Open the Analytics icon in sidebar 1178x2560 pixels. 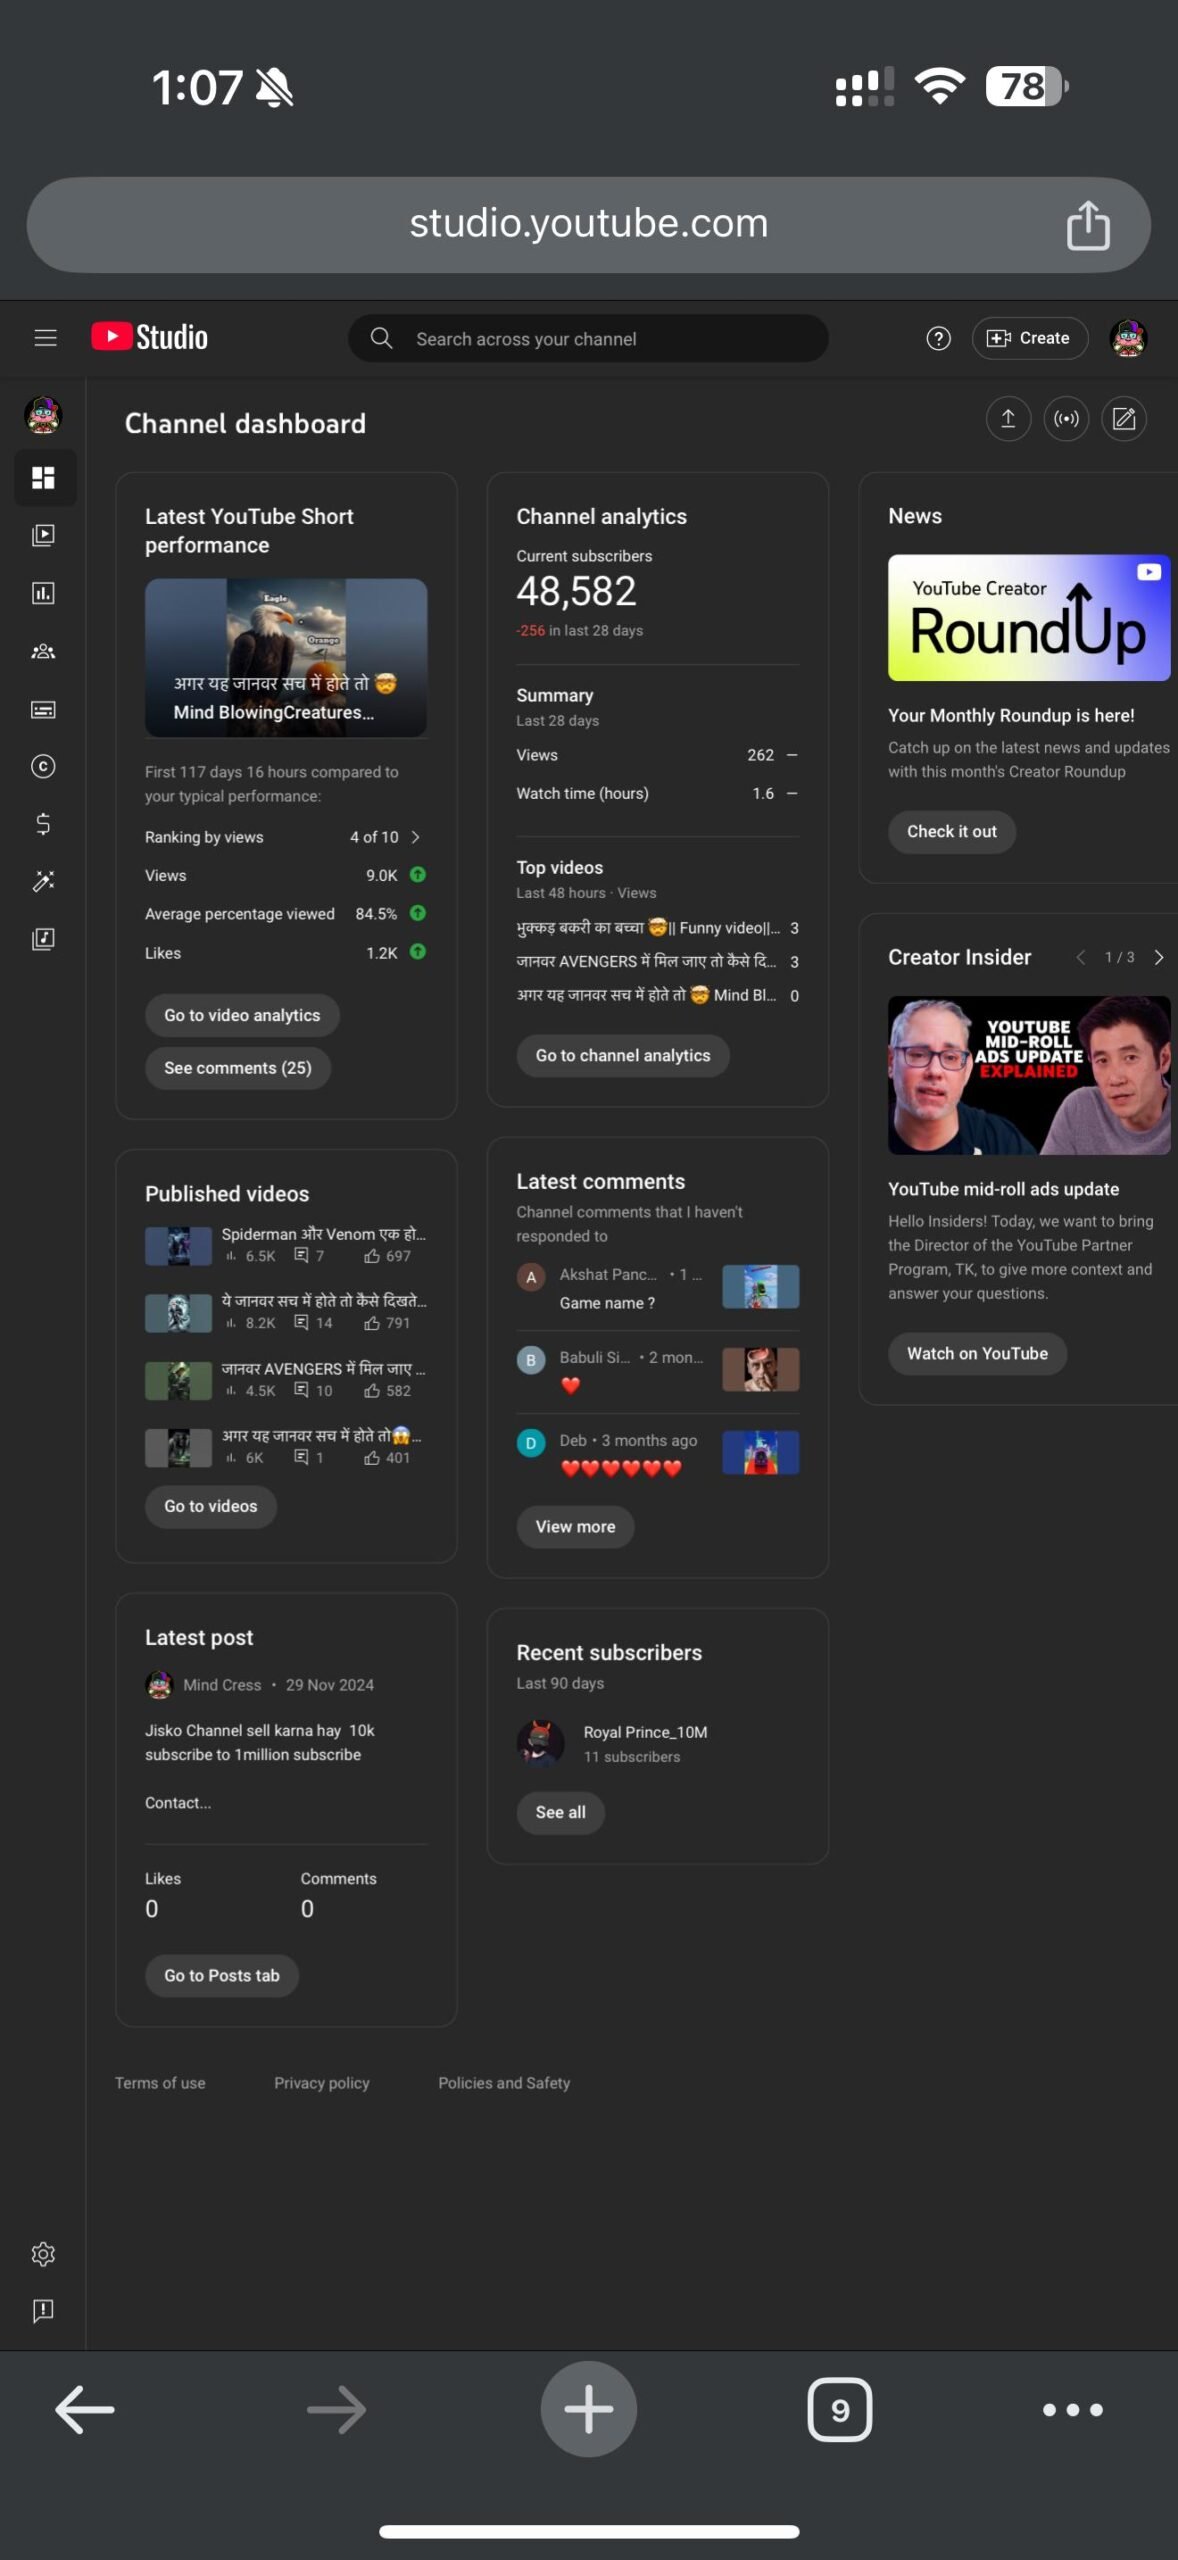click(43, 593)
